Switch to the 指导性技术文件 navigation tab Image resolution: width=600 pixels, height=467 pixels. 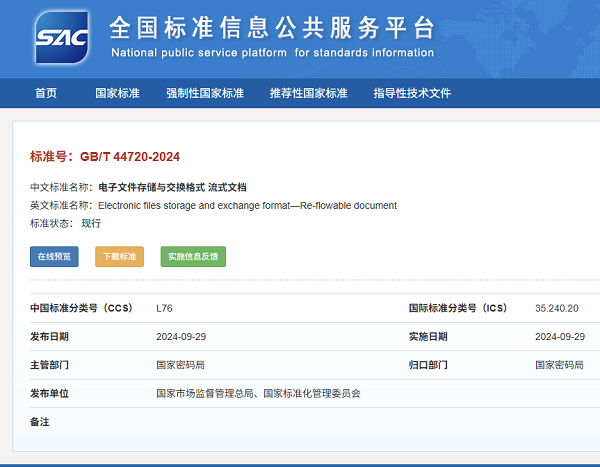click(x=412, y=93)
